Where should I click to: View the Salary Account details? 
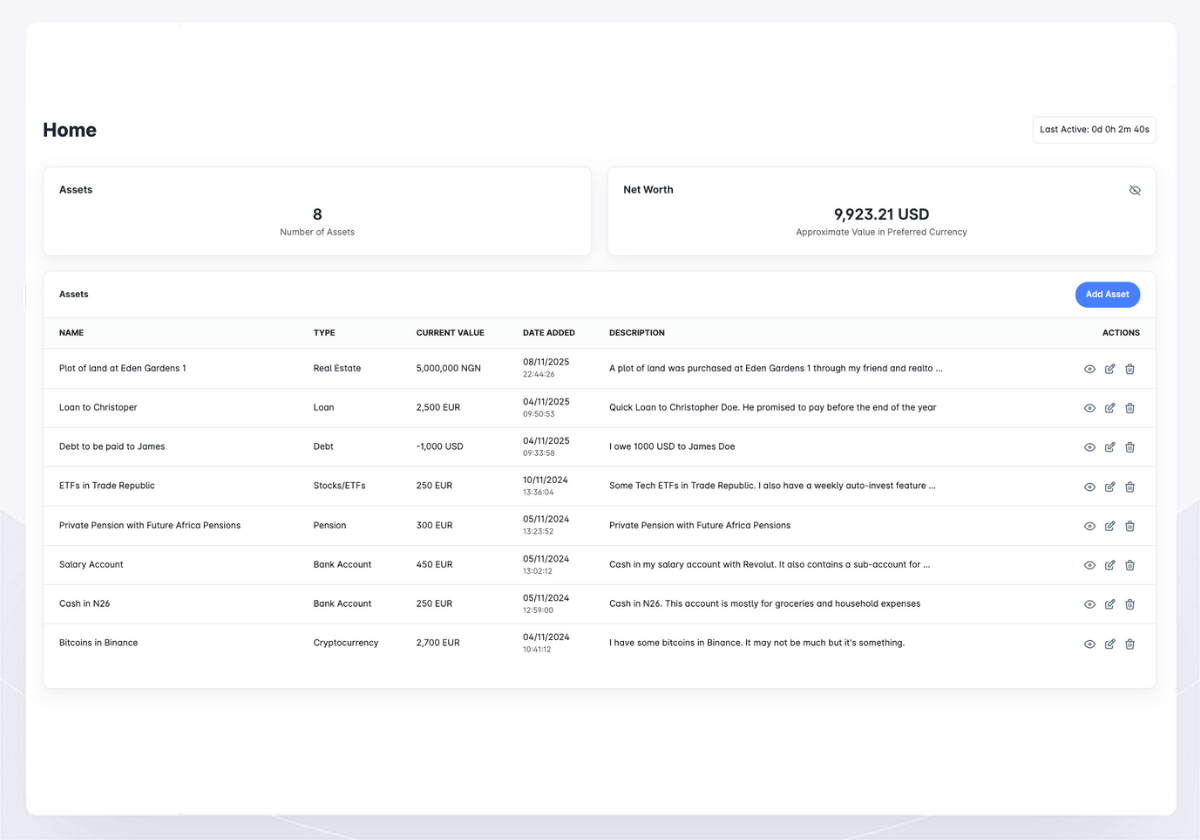(x=1090, y=565)
